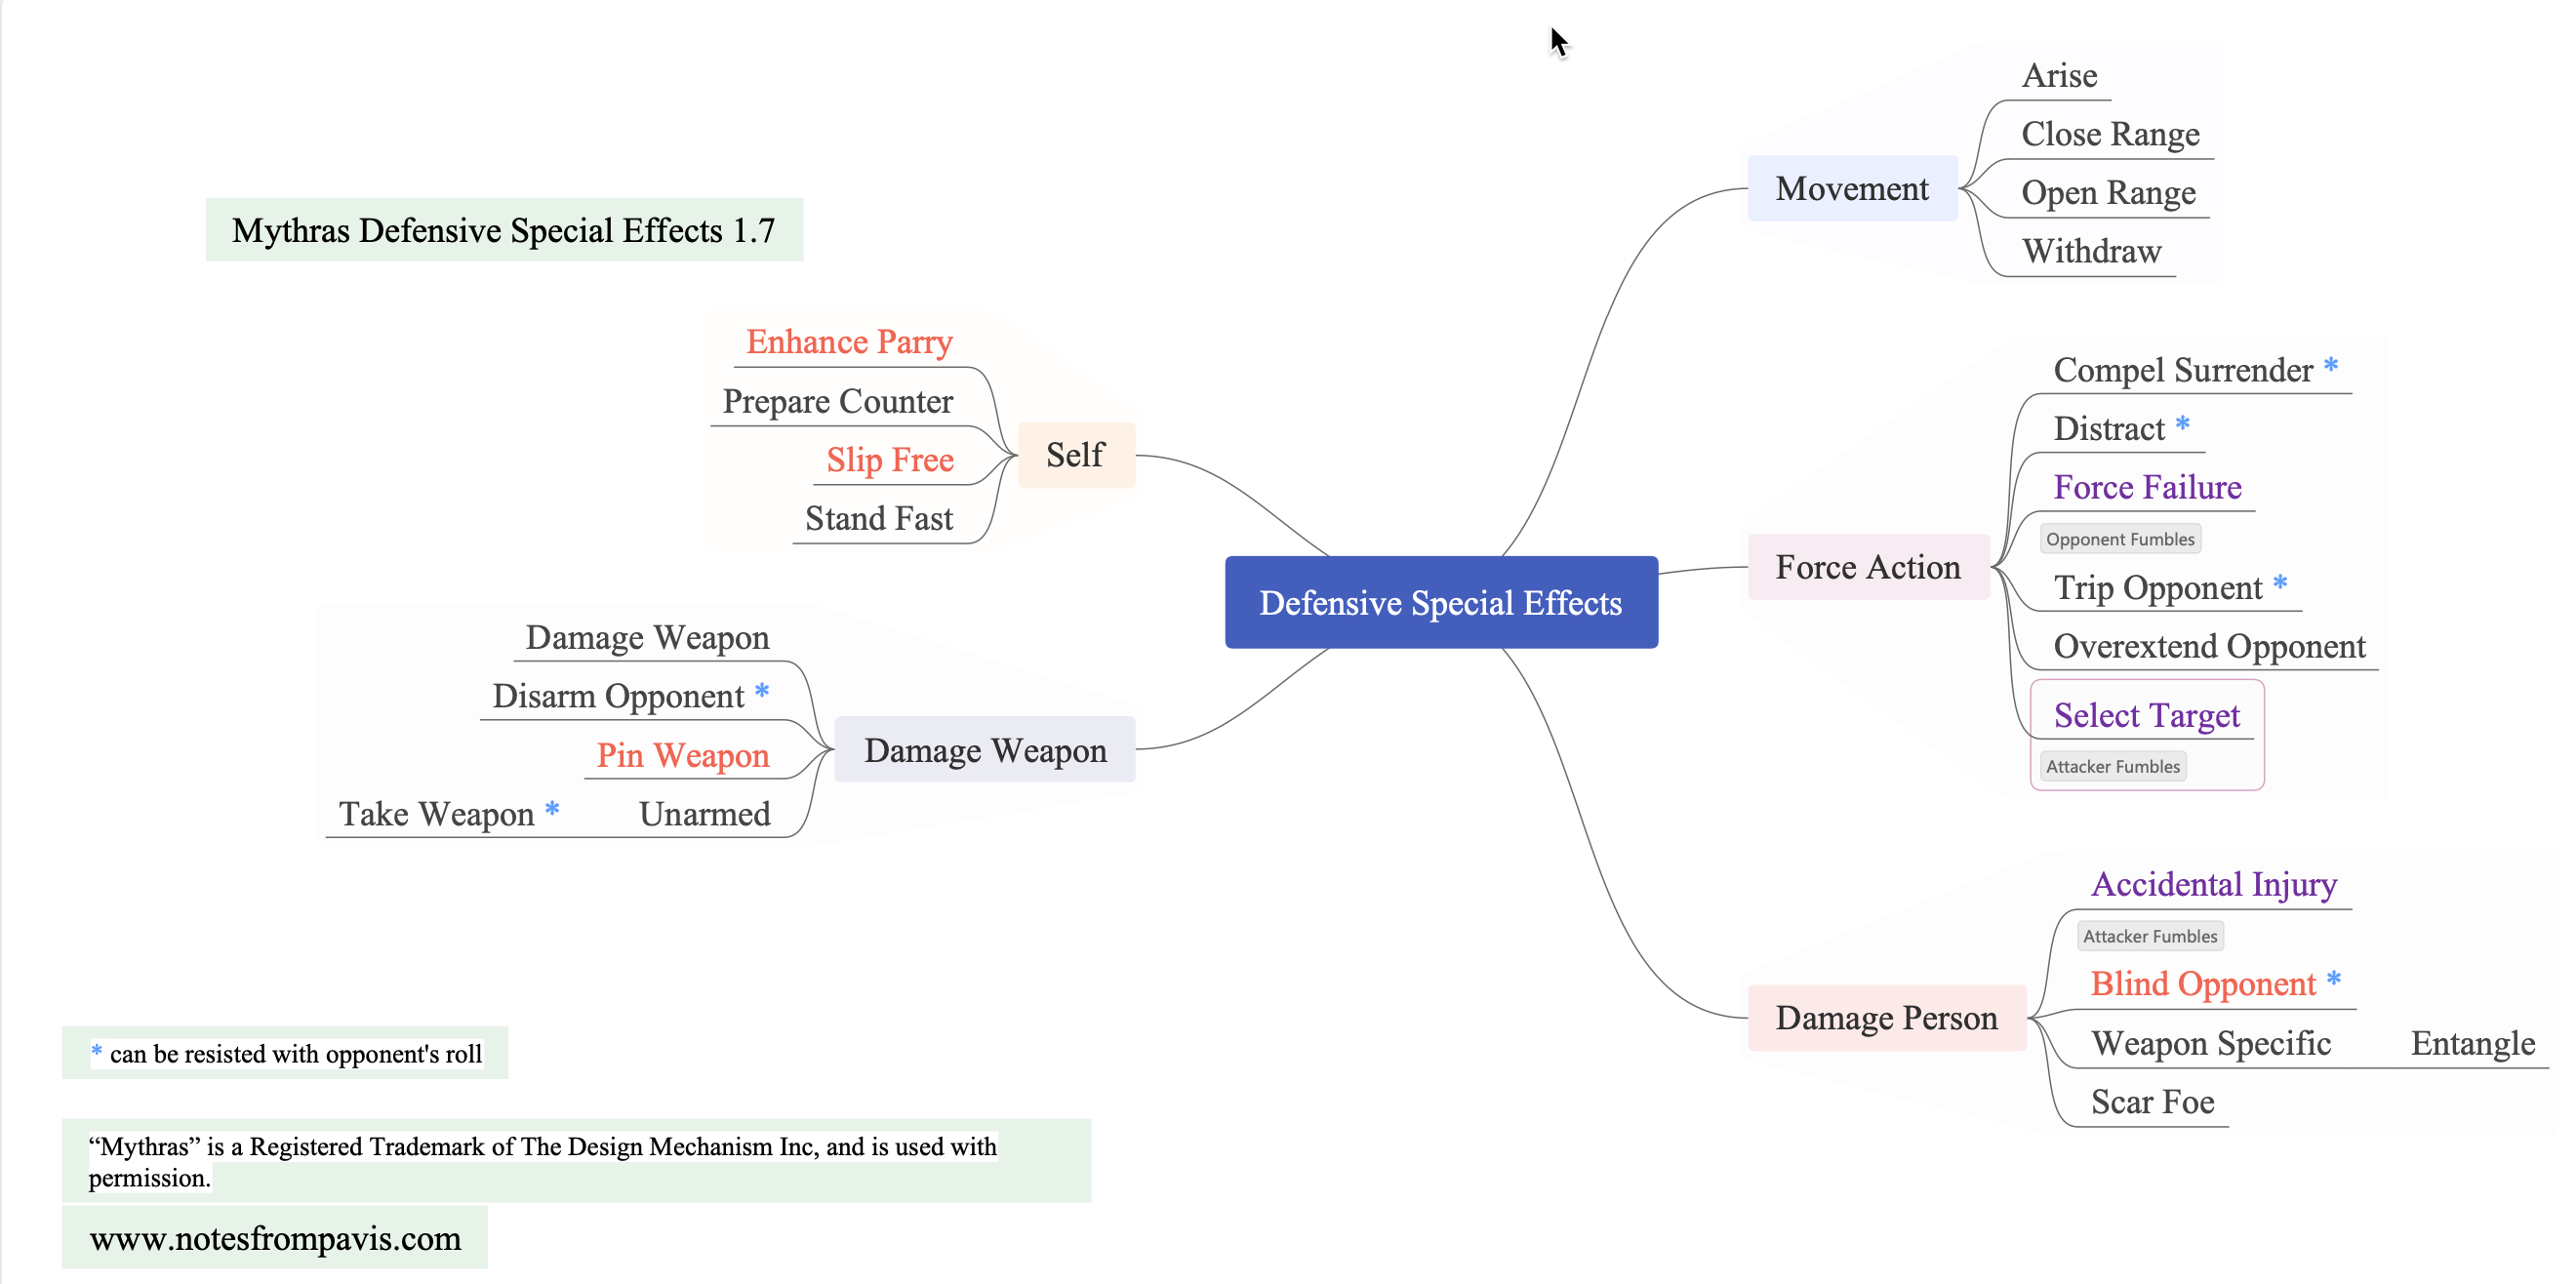Select the Mythras Defensive Special Effects 1.7 title
The height and width of the screenshot is (1284, 2576).
[503, 230]
